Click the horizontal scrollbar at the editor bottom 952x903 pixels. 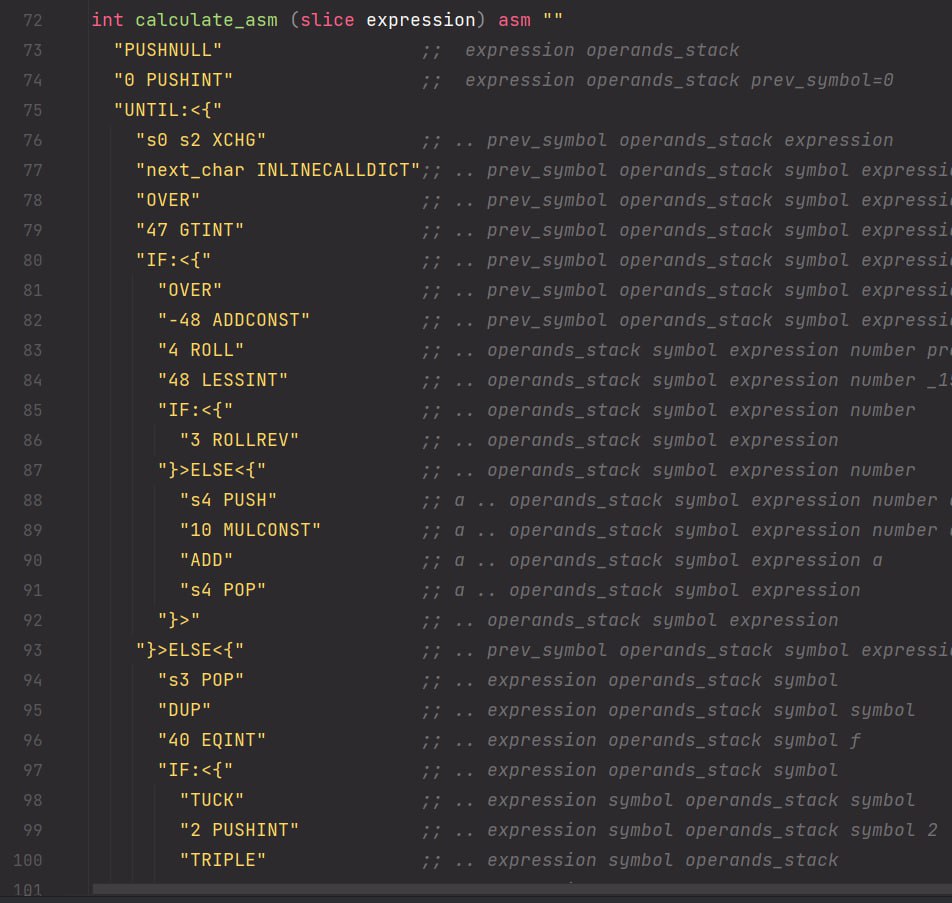pos(520,888)
